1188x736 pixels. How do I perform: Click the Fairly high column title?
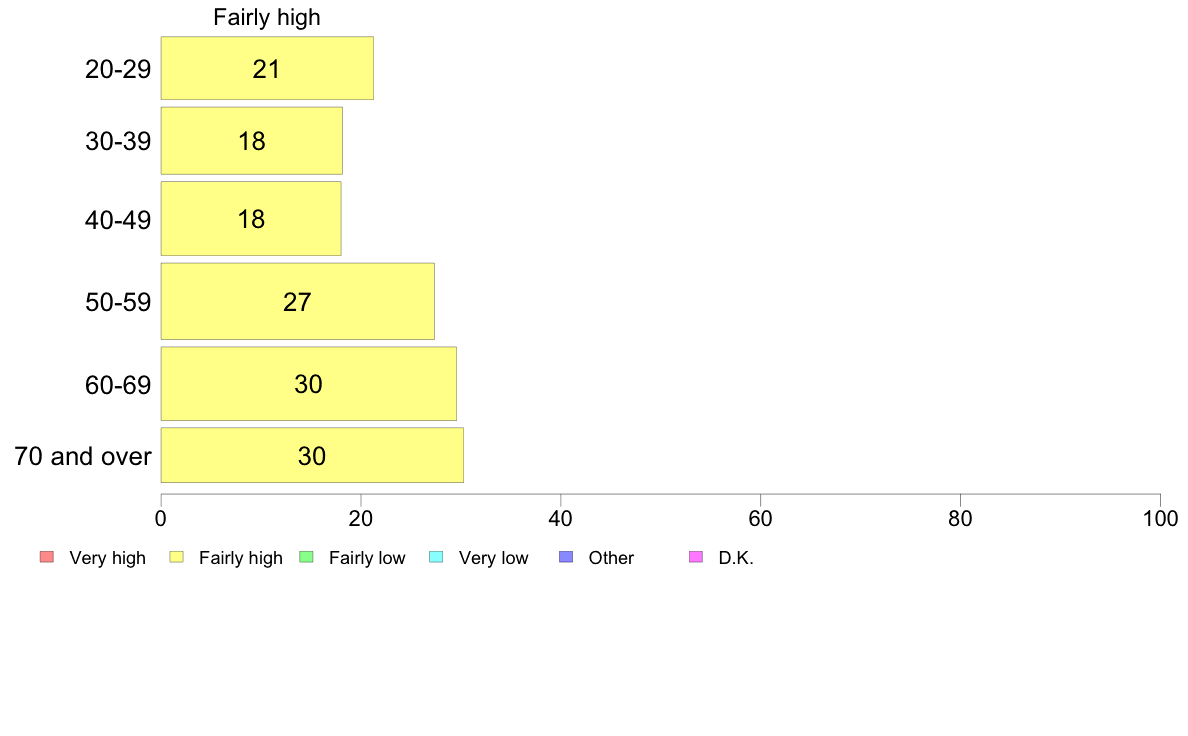267,17
